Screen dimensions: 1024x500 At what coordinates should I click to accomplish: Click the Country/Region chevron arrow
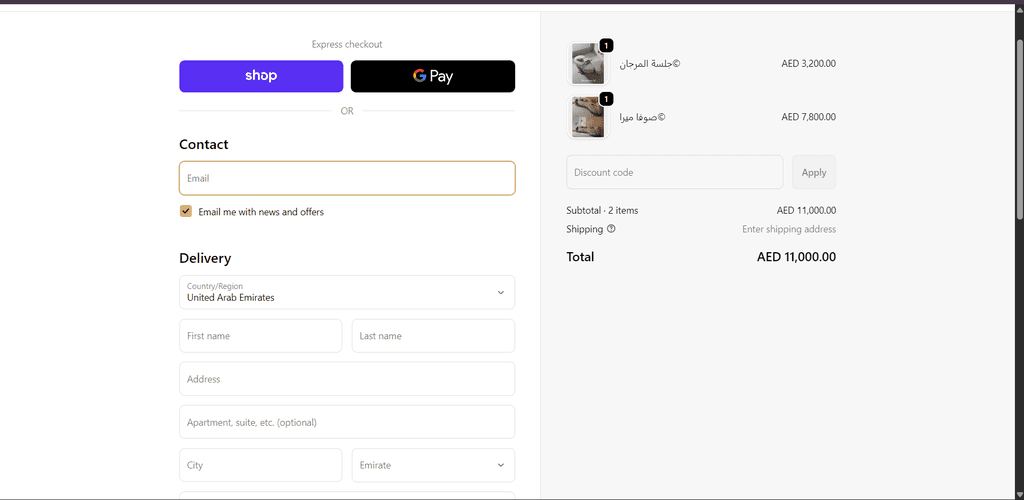[501, 292]
